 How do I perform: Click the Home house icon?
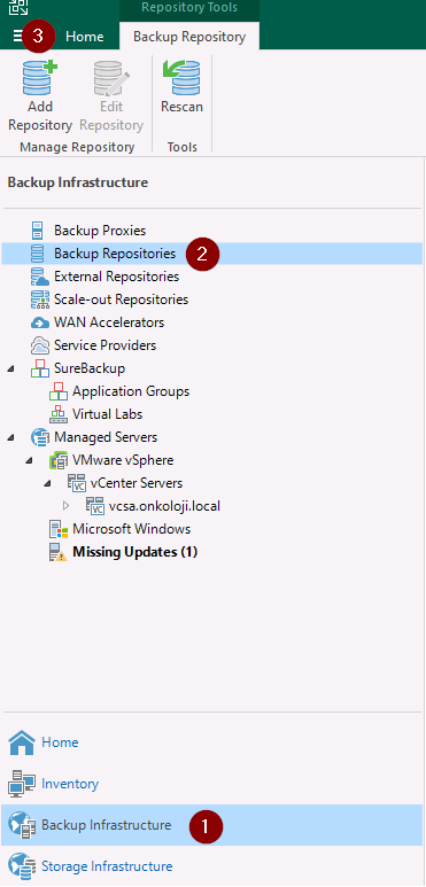tap(21, 743)
